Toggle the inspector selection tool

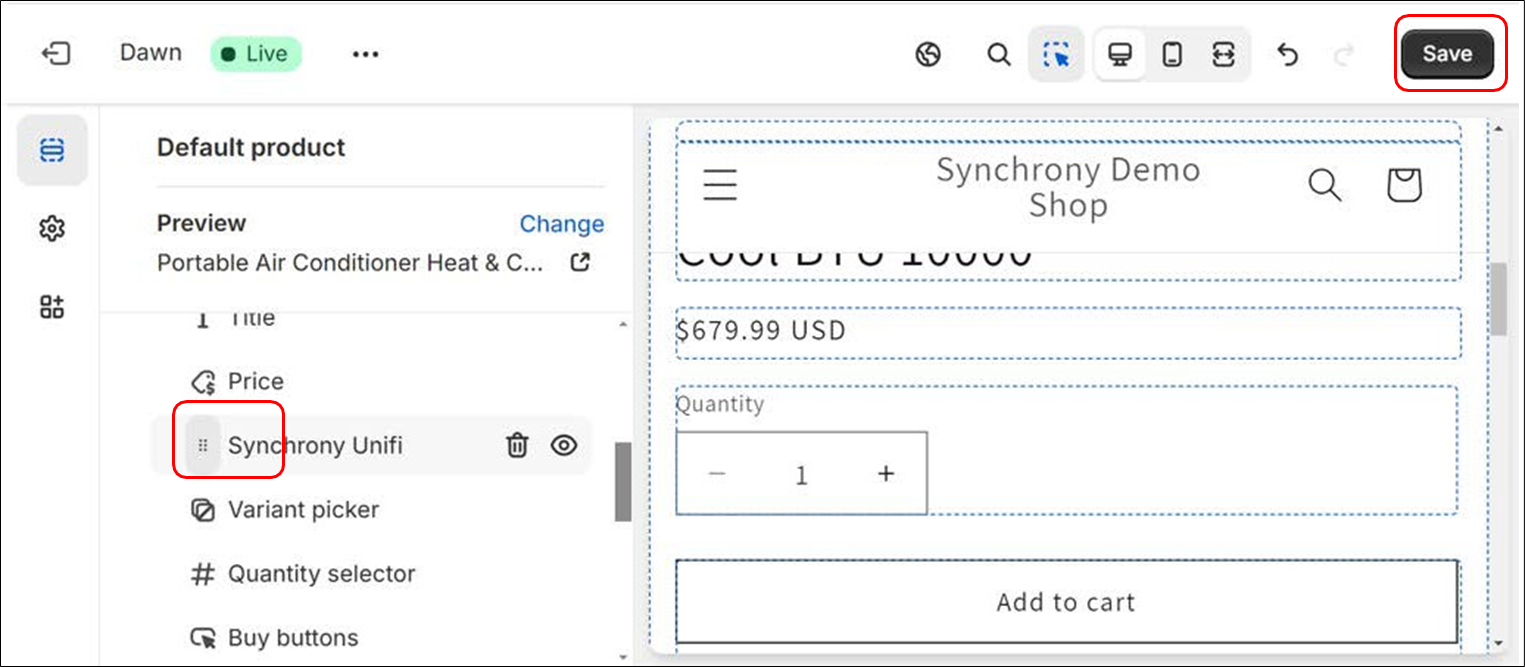(1056, 54)
